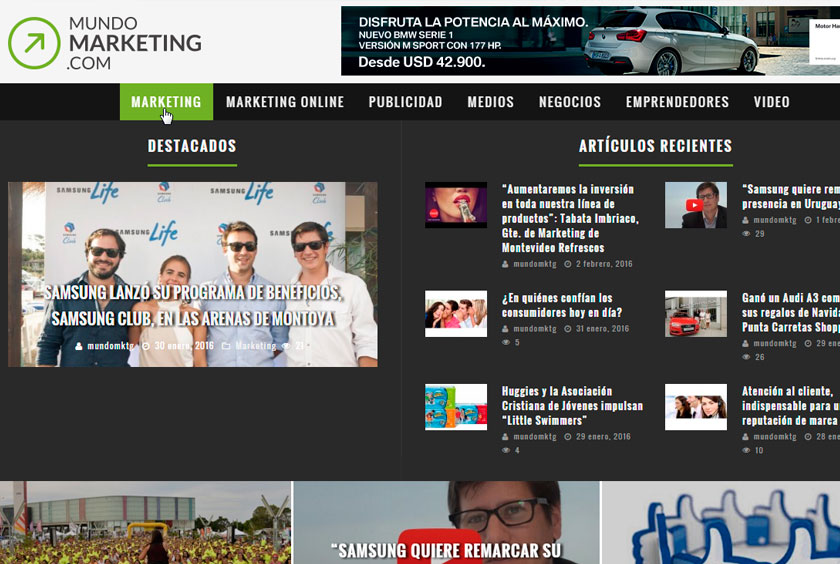
Task: Click the views eye icon on featured Samsung article
Action: click(x=286, y=346)
